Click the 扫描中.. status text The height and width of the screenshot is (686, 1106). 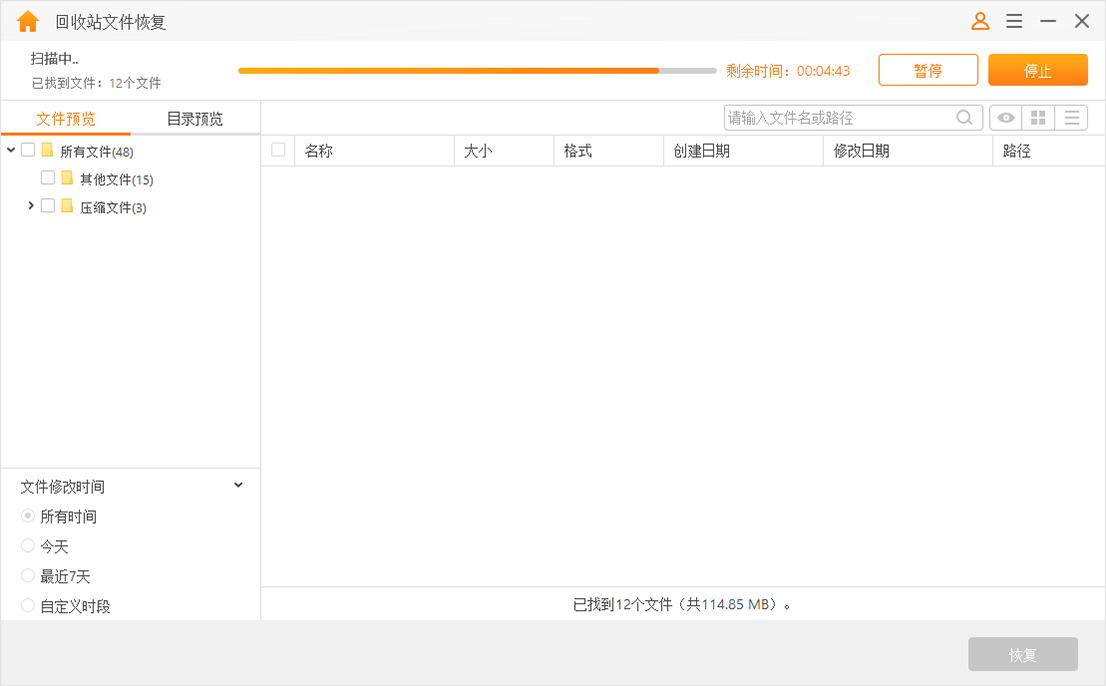[x=54, y=59]
